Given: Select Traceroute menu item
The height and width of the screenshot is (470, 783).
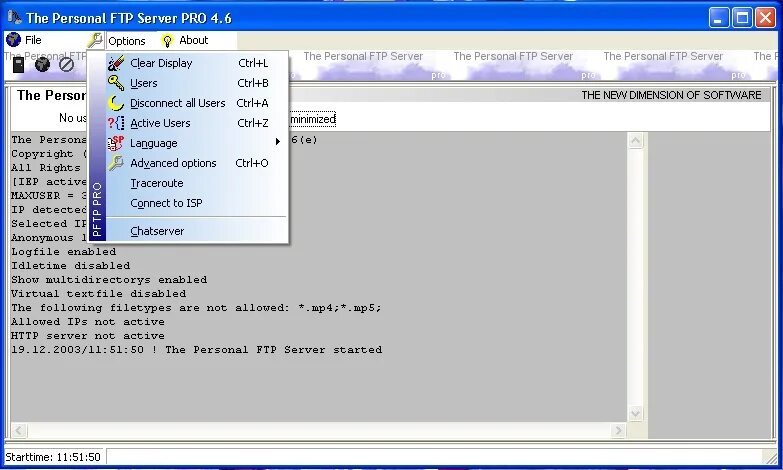Looking at the screenshot, I should (188, 183).
